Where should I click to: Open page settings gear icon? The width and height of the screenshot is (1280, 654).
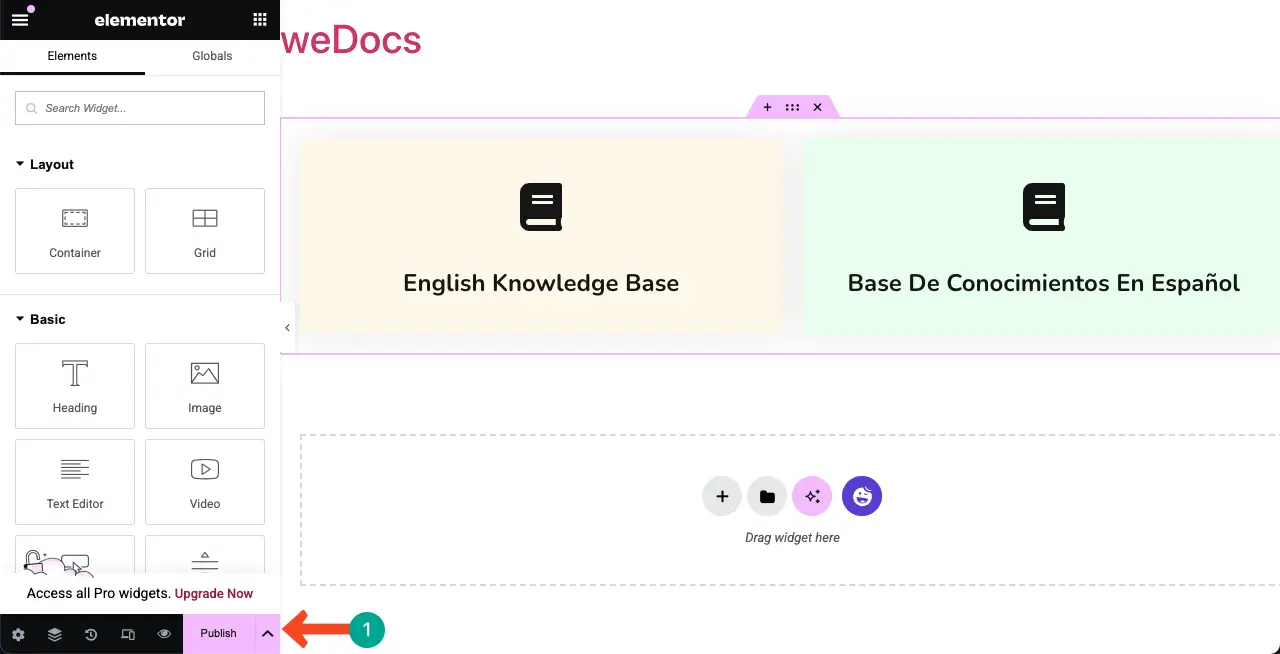(x=18, y=634)
